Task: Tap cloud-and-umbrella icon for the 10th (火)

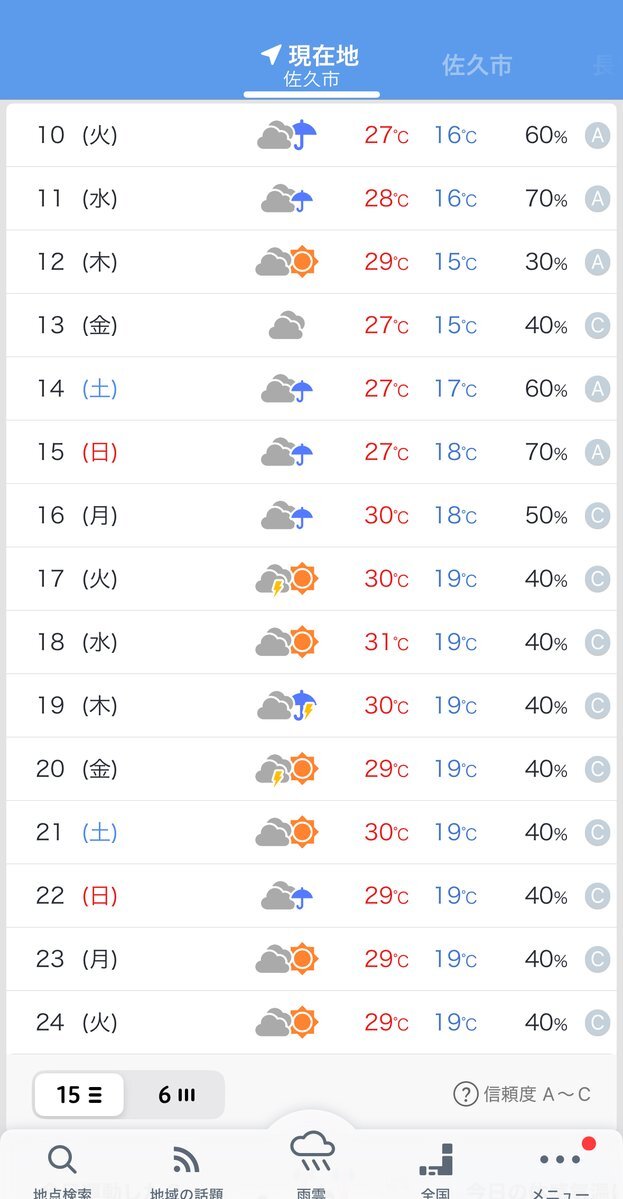Action: pos(287,135)
